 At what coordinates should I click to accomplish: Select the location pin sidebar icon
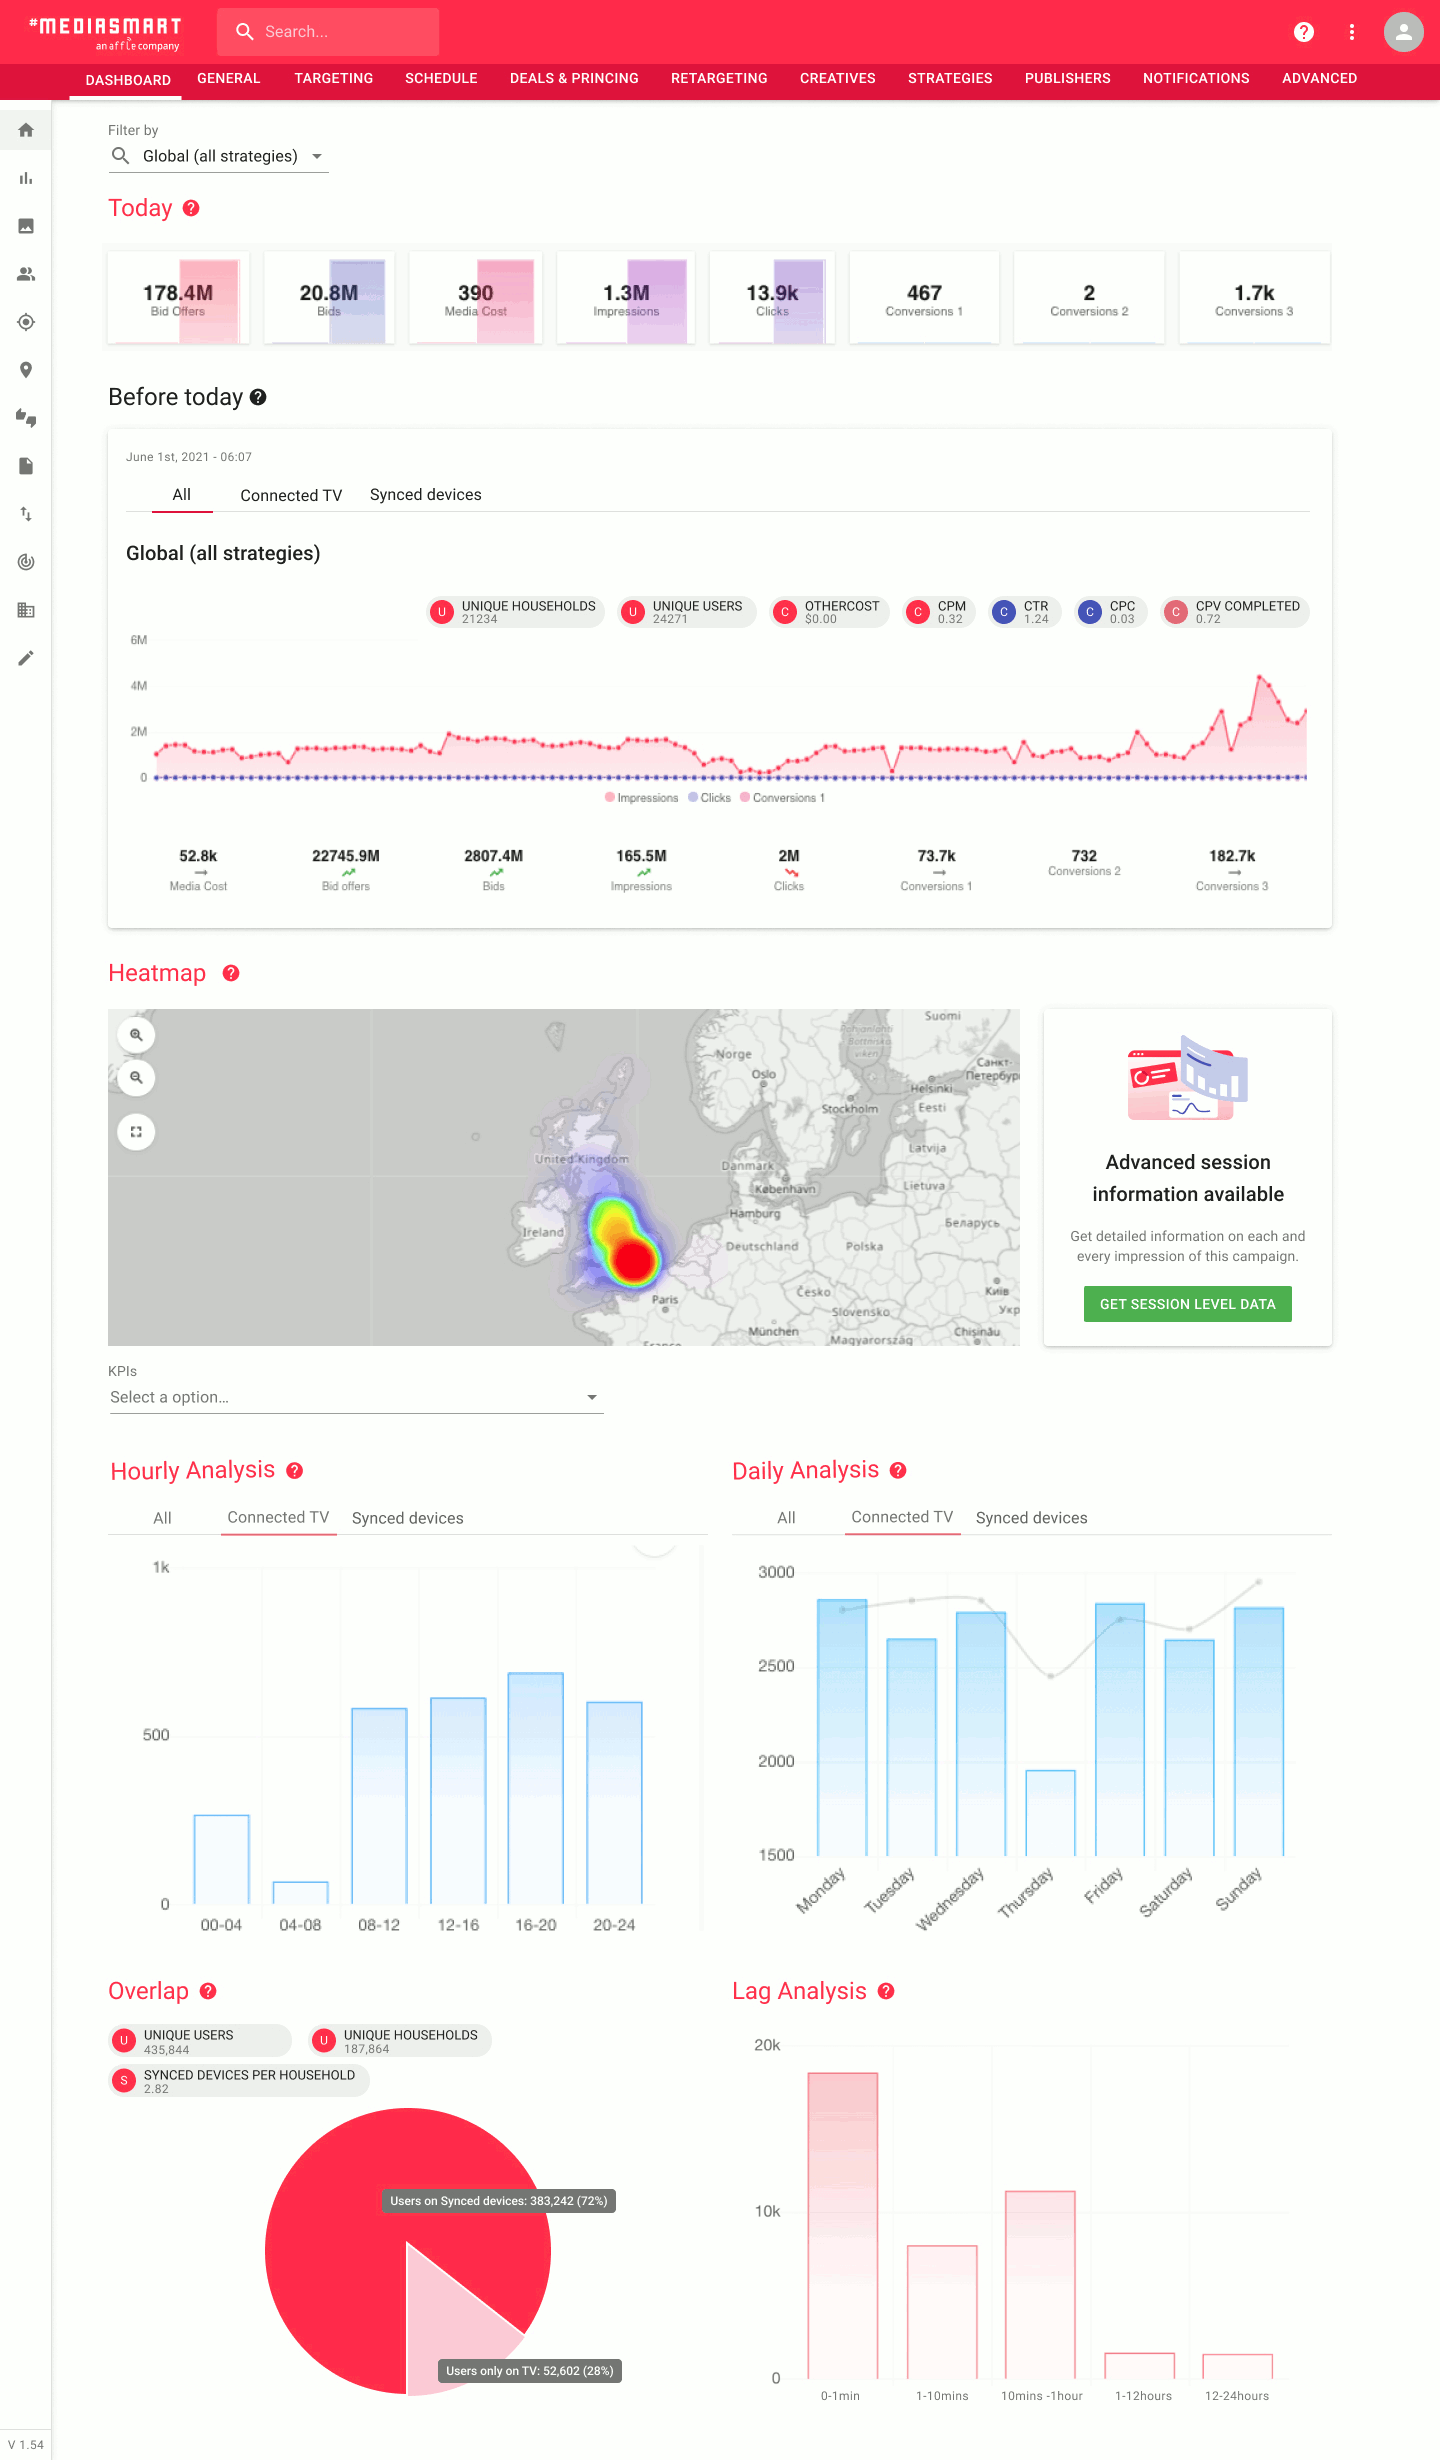click(x=26, y=370)
